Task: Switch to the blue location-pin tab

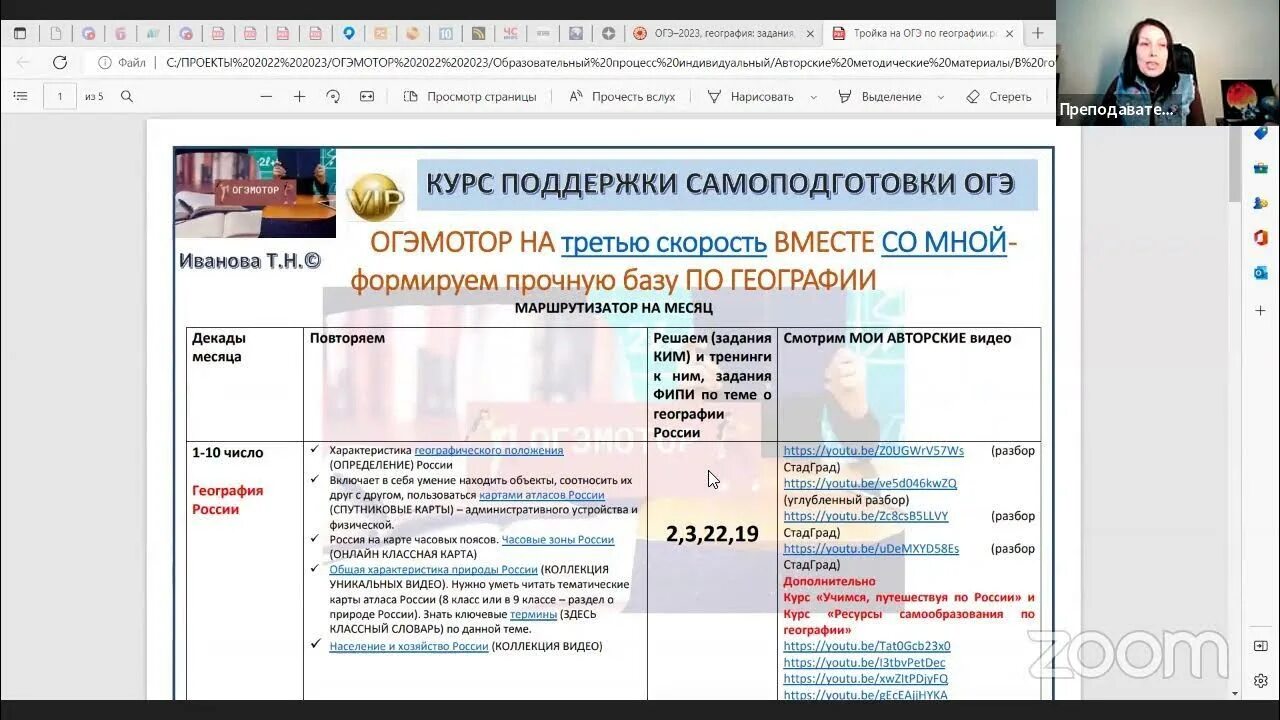Action: (348, 33)
